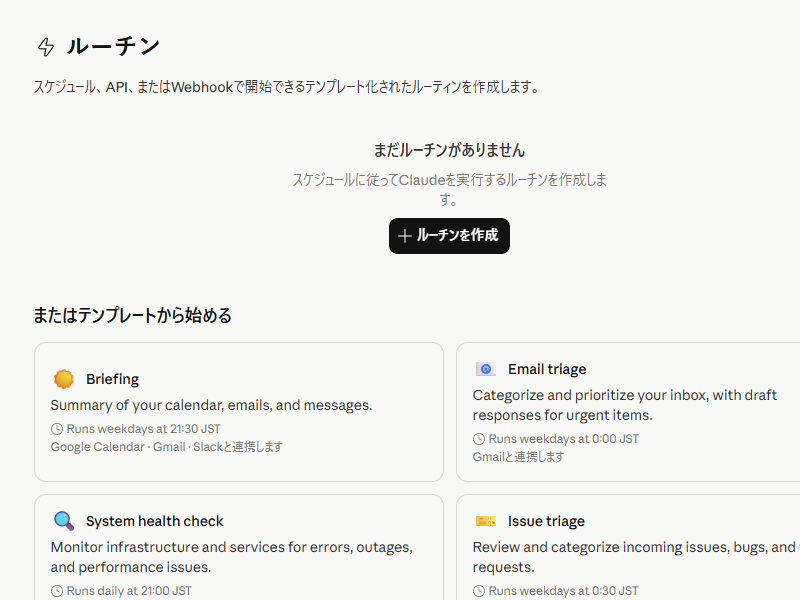The width and height of the screenshot is (800, 600).
Task: Click the ticket icon on the Issue triage card
Action: pos(485,521)
